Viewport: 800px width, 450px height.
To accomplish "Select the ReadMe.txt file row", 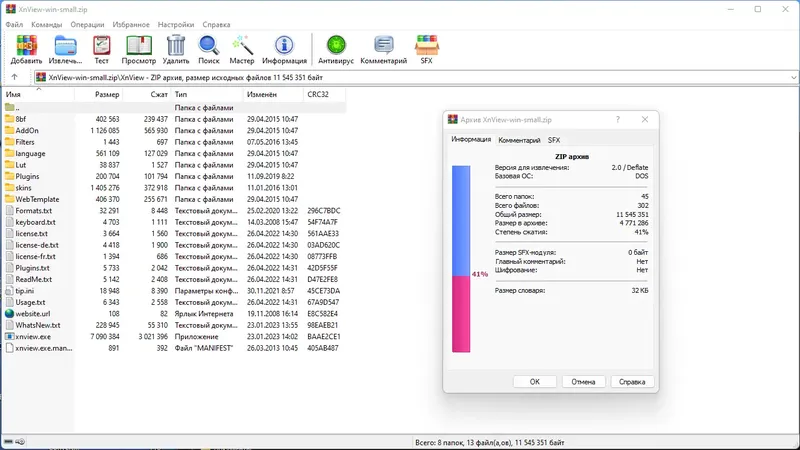I will (x=174, y=279).
